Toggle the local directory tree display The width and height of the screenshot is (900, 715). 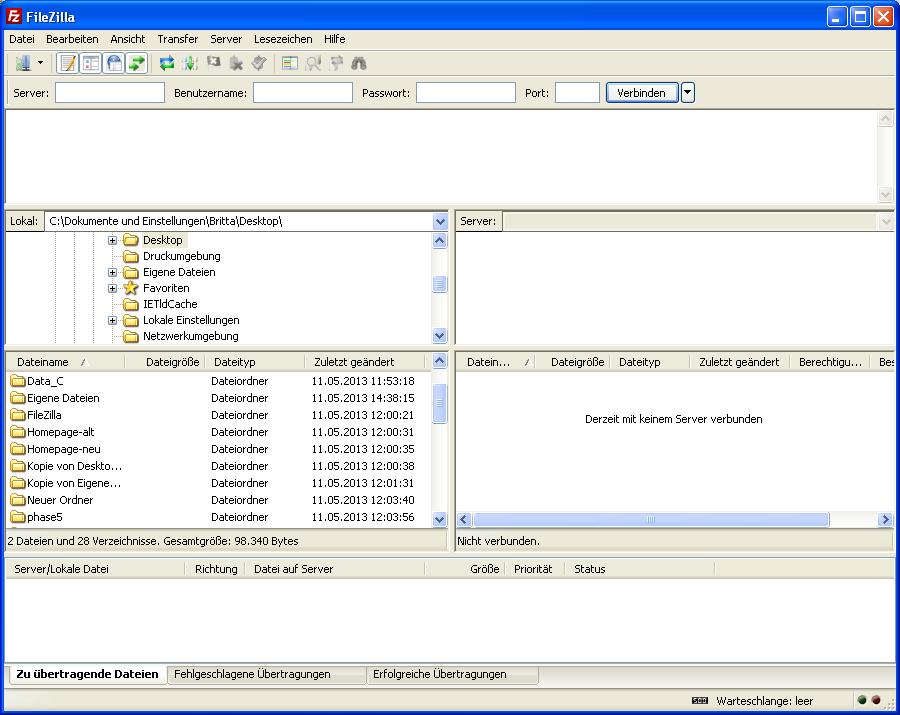pyautogui.click(x=91, y=63)
